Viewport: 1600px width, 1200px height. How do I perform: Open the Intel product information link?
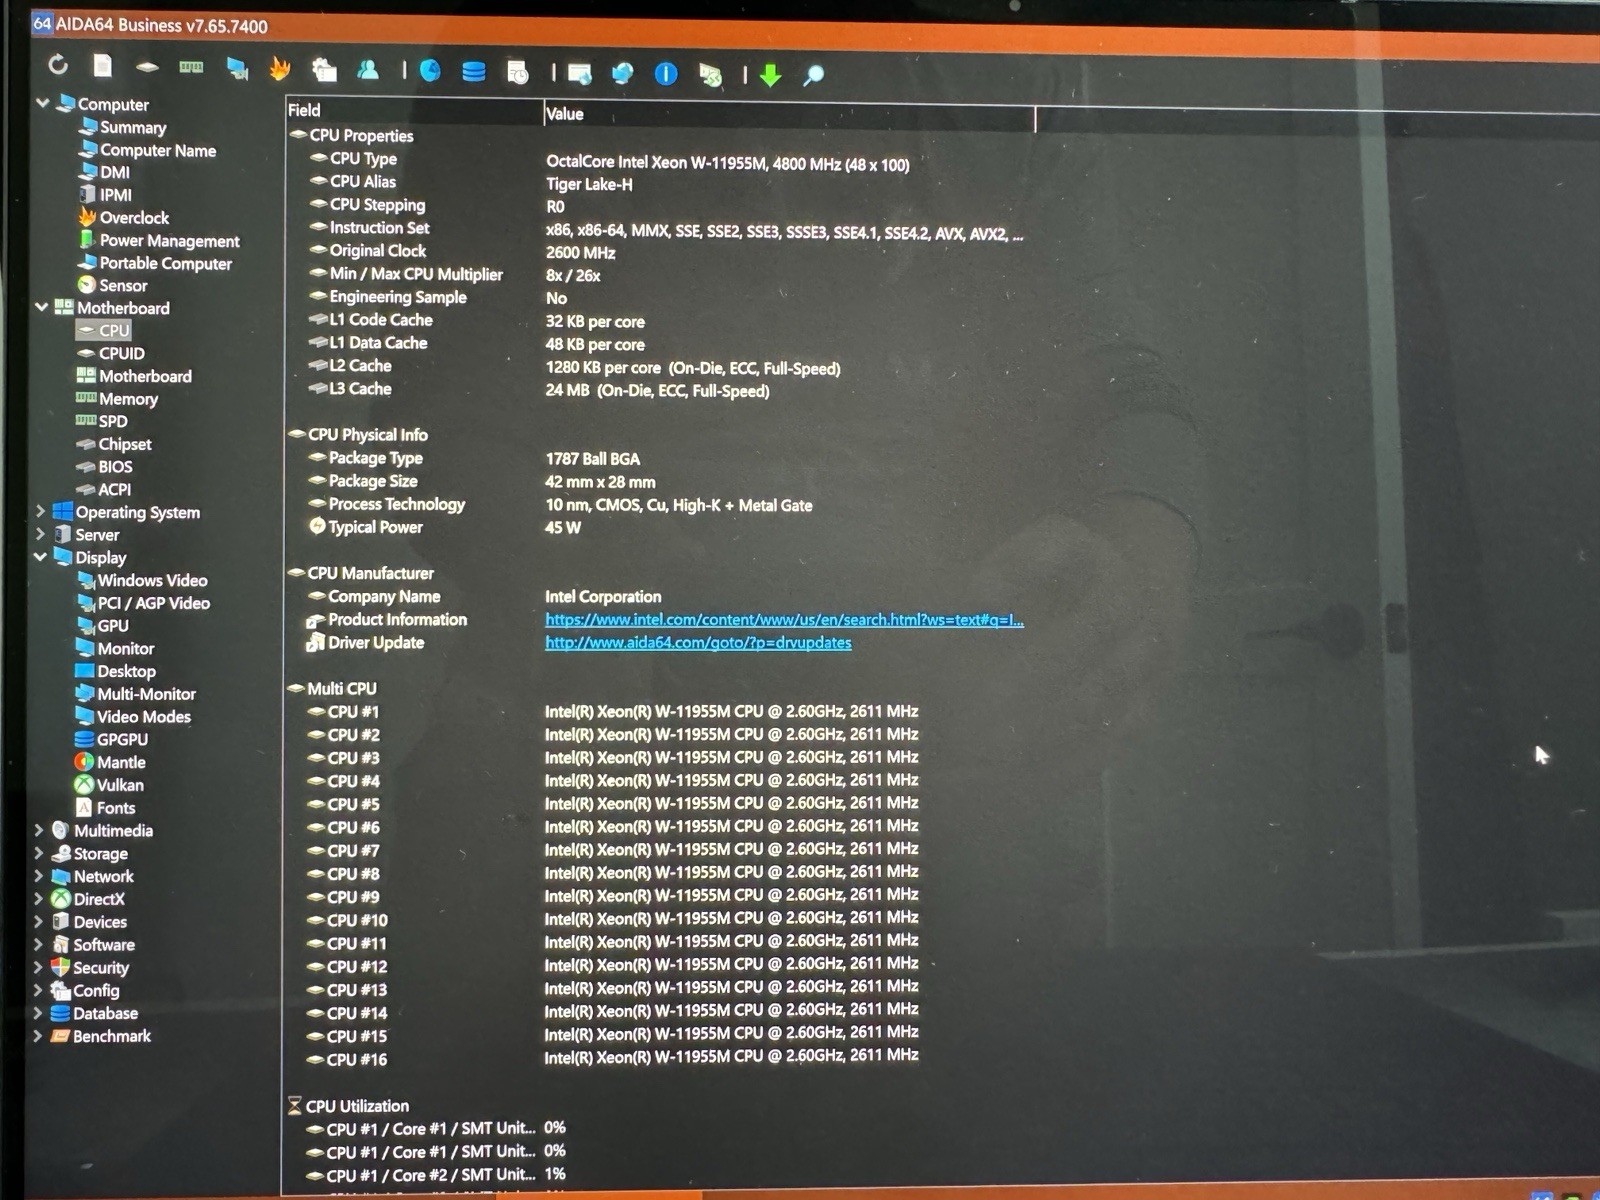tap(784, 620)
